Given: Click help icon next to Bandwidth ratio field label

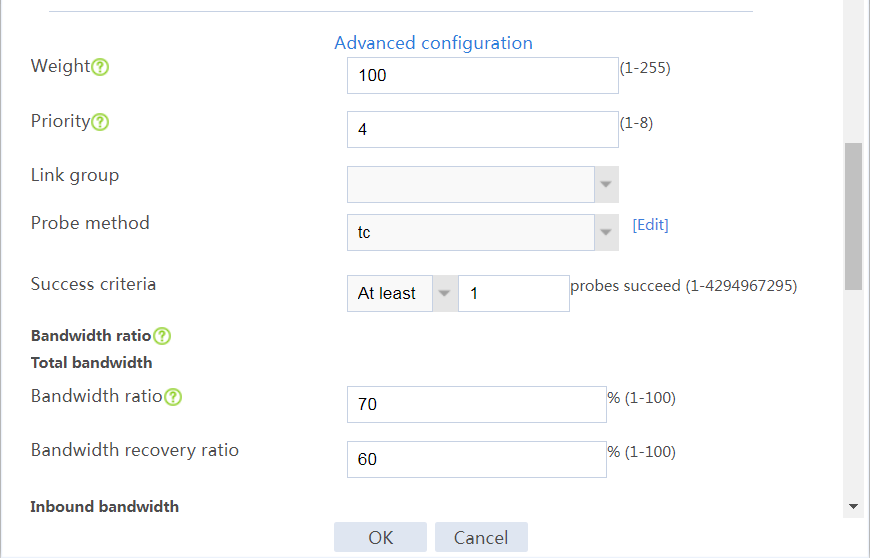Looking at the screenshot, I should 173,397.
